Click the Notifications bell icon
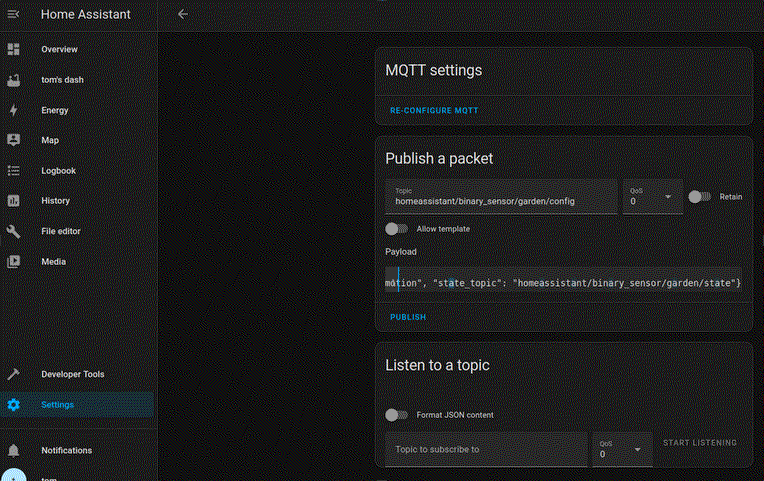 [14, 450]
